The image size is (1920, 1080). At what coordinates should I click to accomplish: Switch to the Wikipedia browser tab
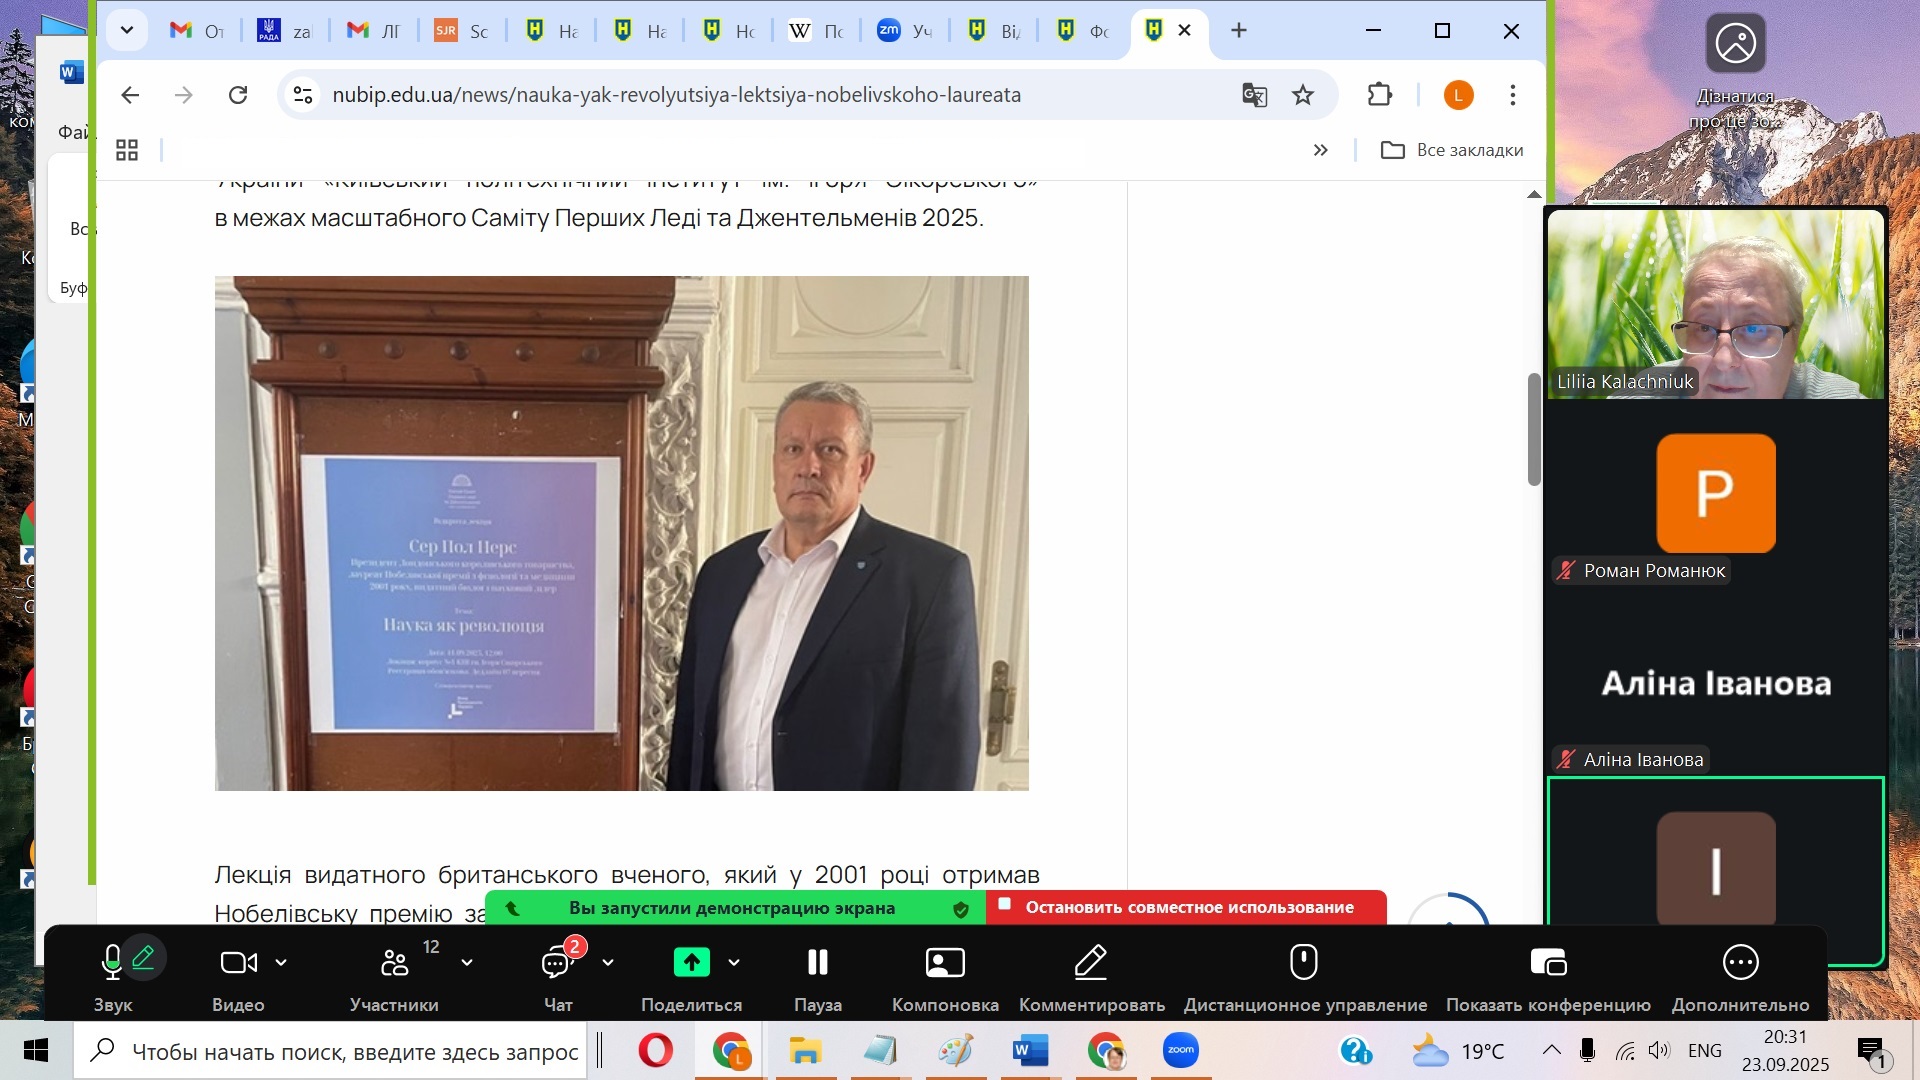(816, 31)
